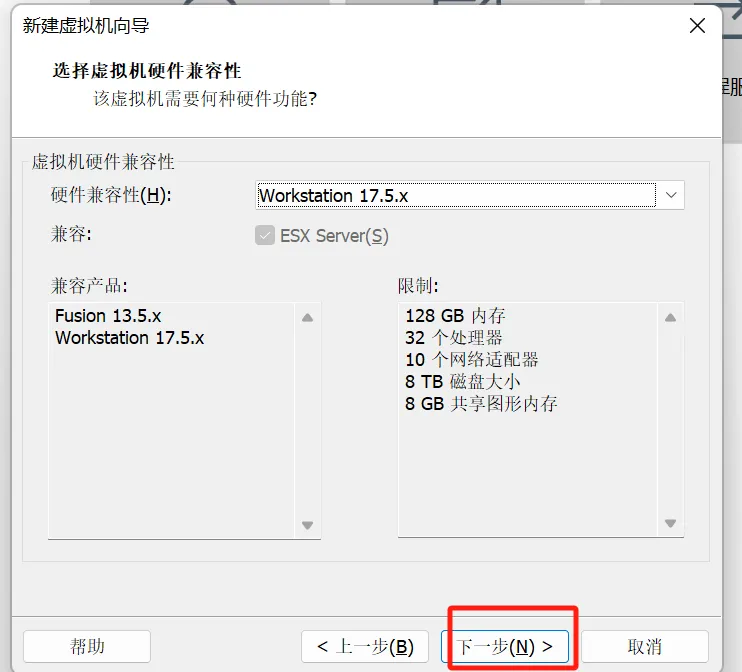Viewport: 742px width, 672px height.
Task: Select the 10 个网络适配器 limitation entry
Action: pyautogui.click(x=472, y=360)
